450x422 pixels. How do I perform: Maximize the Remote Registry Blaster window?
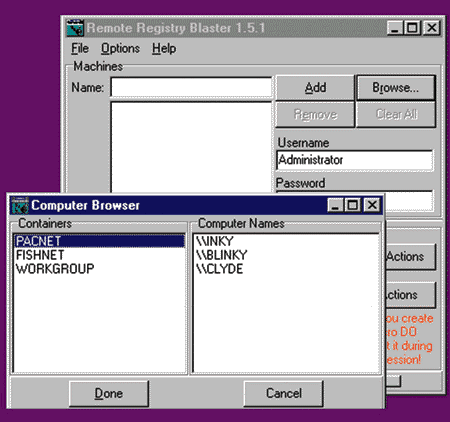(412, 28)
